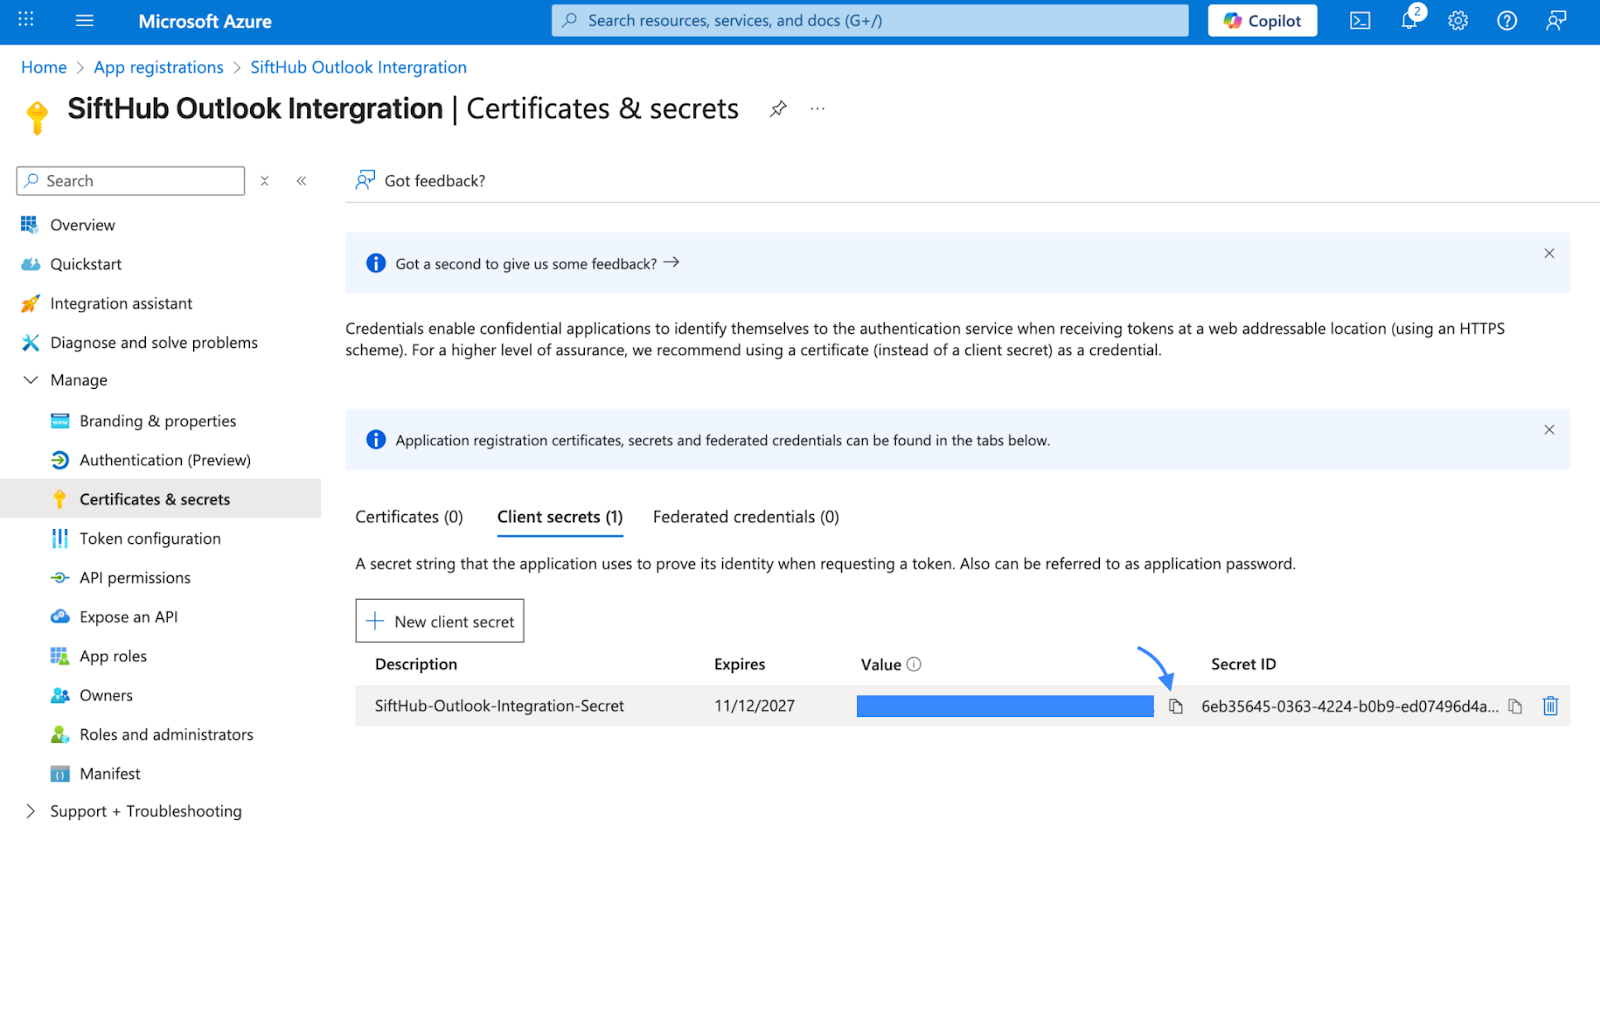Screen dimensions: 1600x1014
Task: Open the notifications bell
Action: click(x=1409, y=21)
